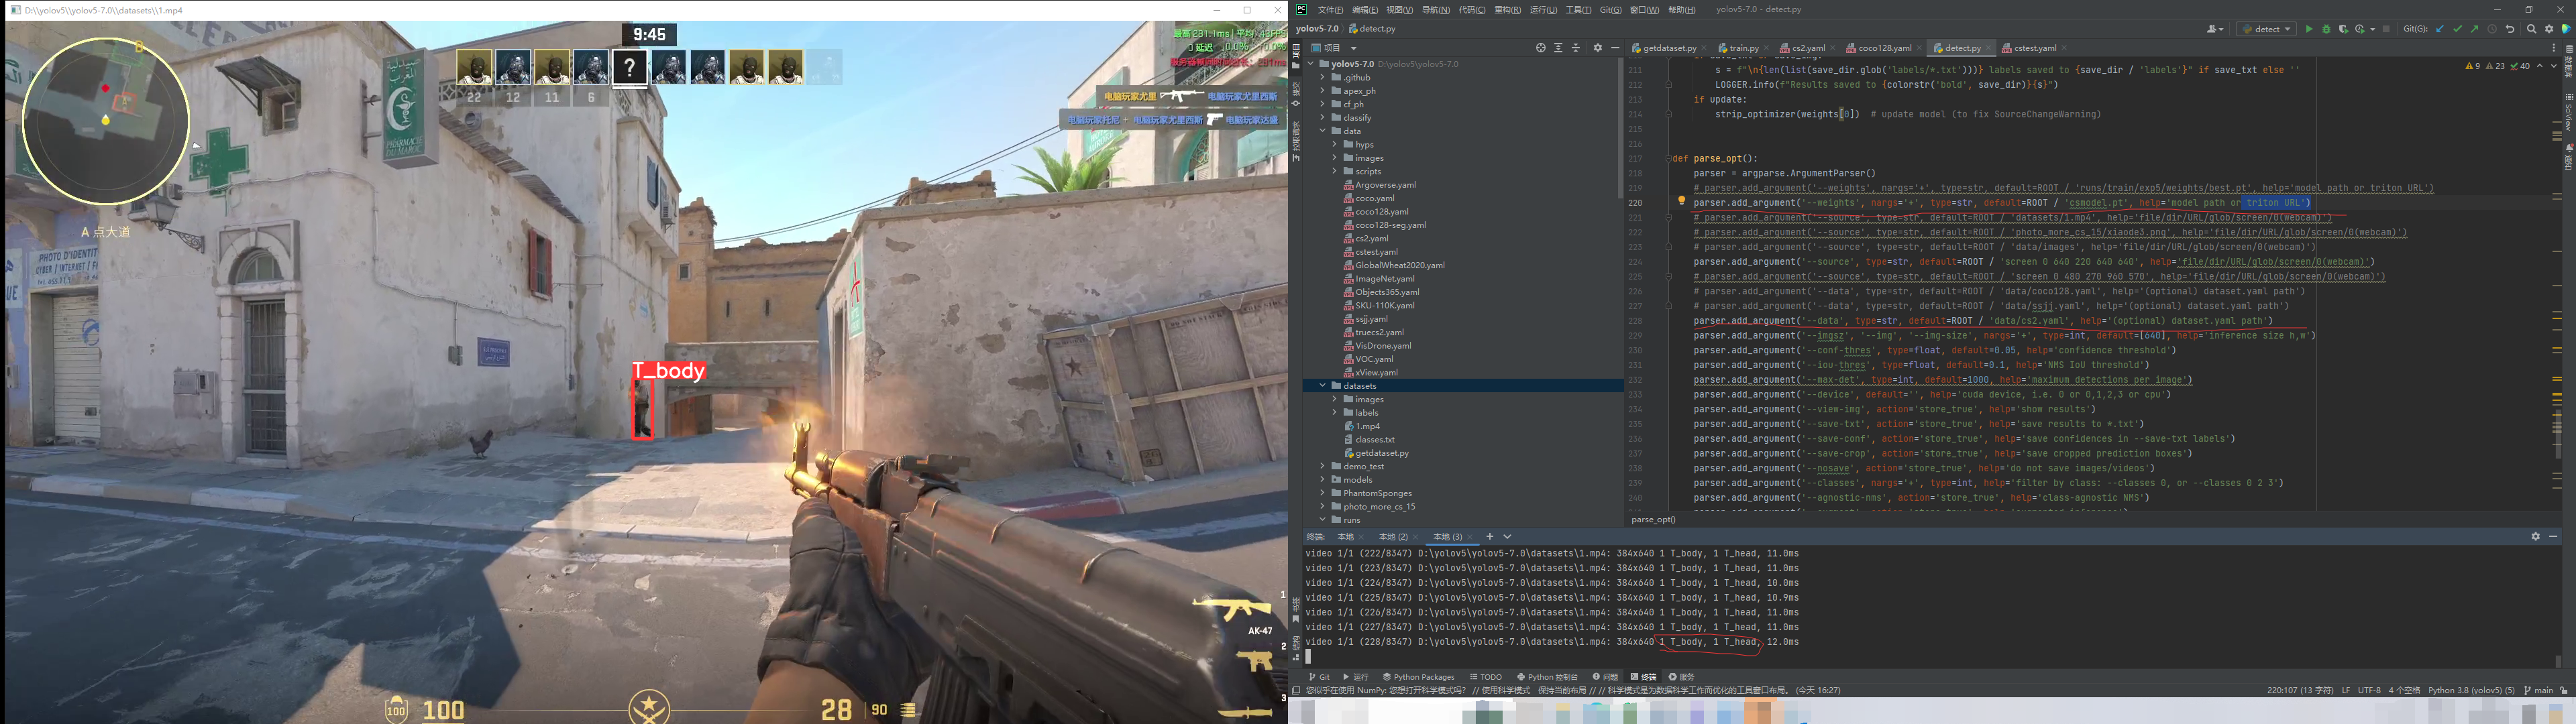Switch to the cs2.yaml editor tab
The image size is (2576, 724).
1808,48
